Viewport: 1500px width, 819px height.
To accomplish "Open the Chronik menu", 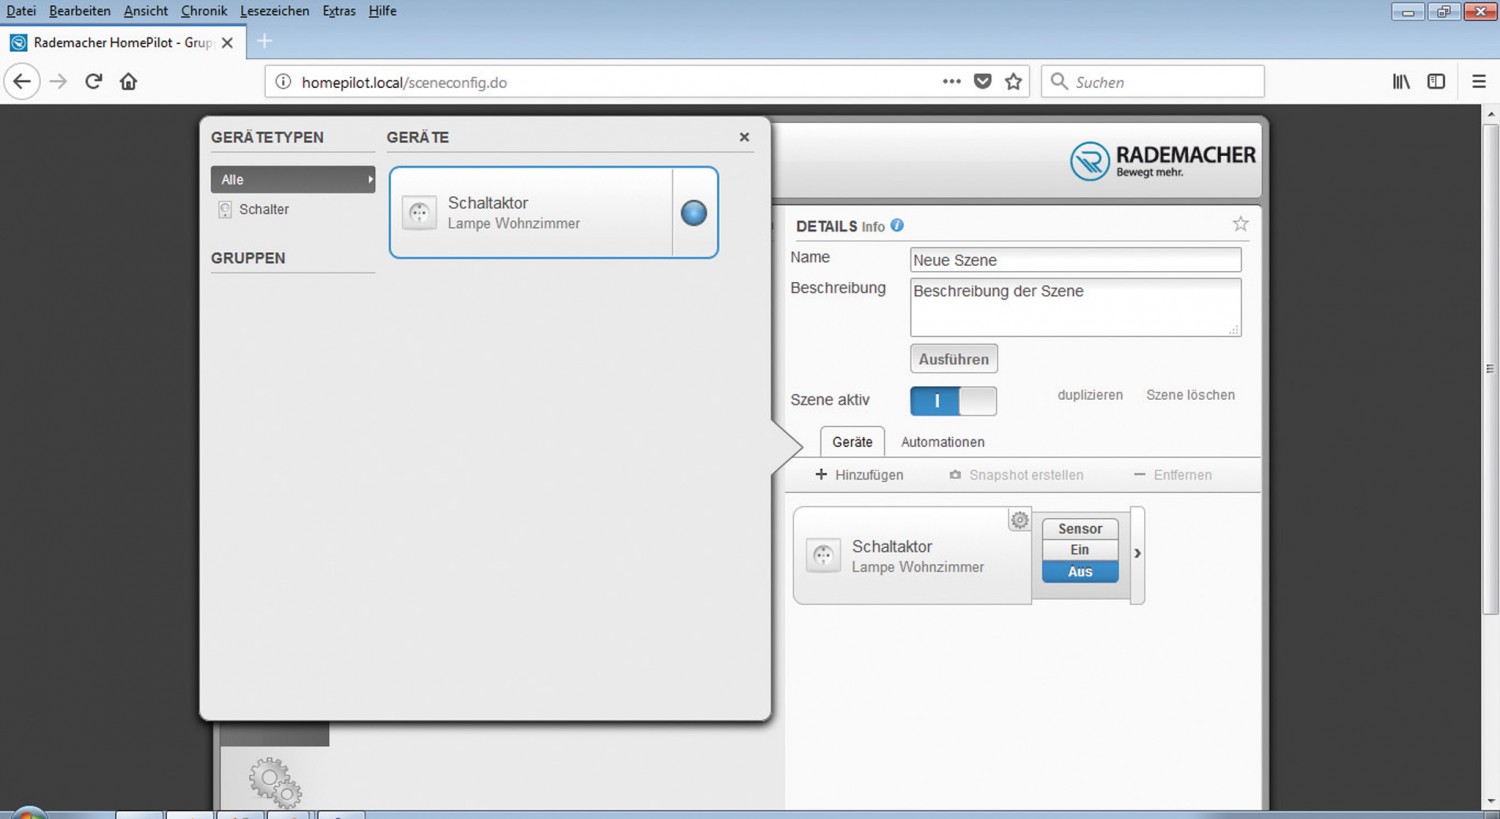I will tap(204, 11).
